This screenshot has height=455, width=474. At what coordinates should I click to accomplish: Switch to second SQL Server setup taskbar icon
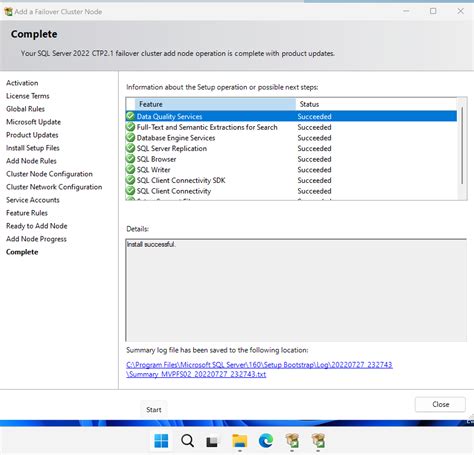(x=318, y=441)
